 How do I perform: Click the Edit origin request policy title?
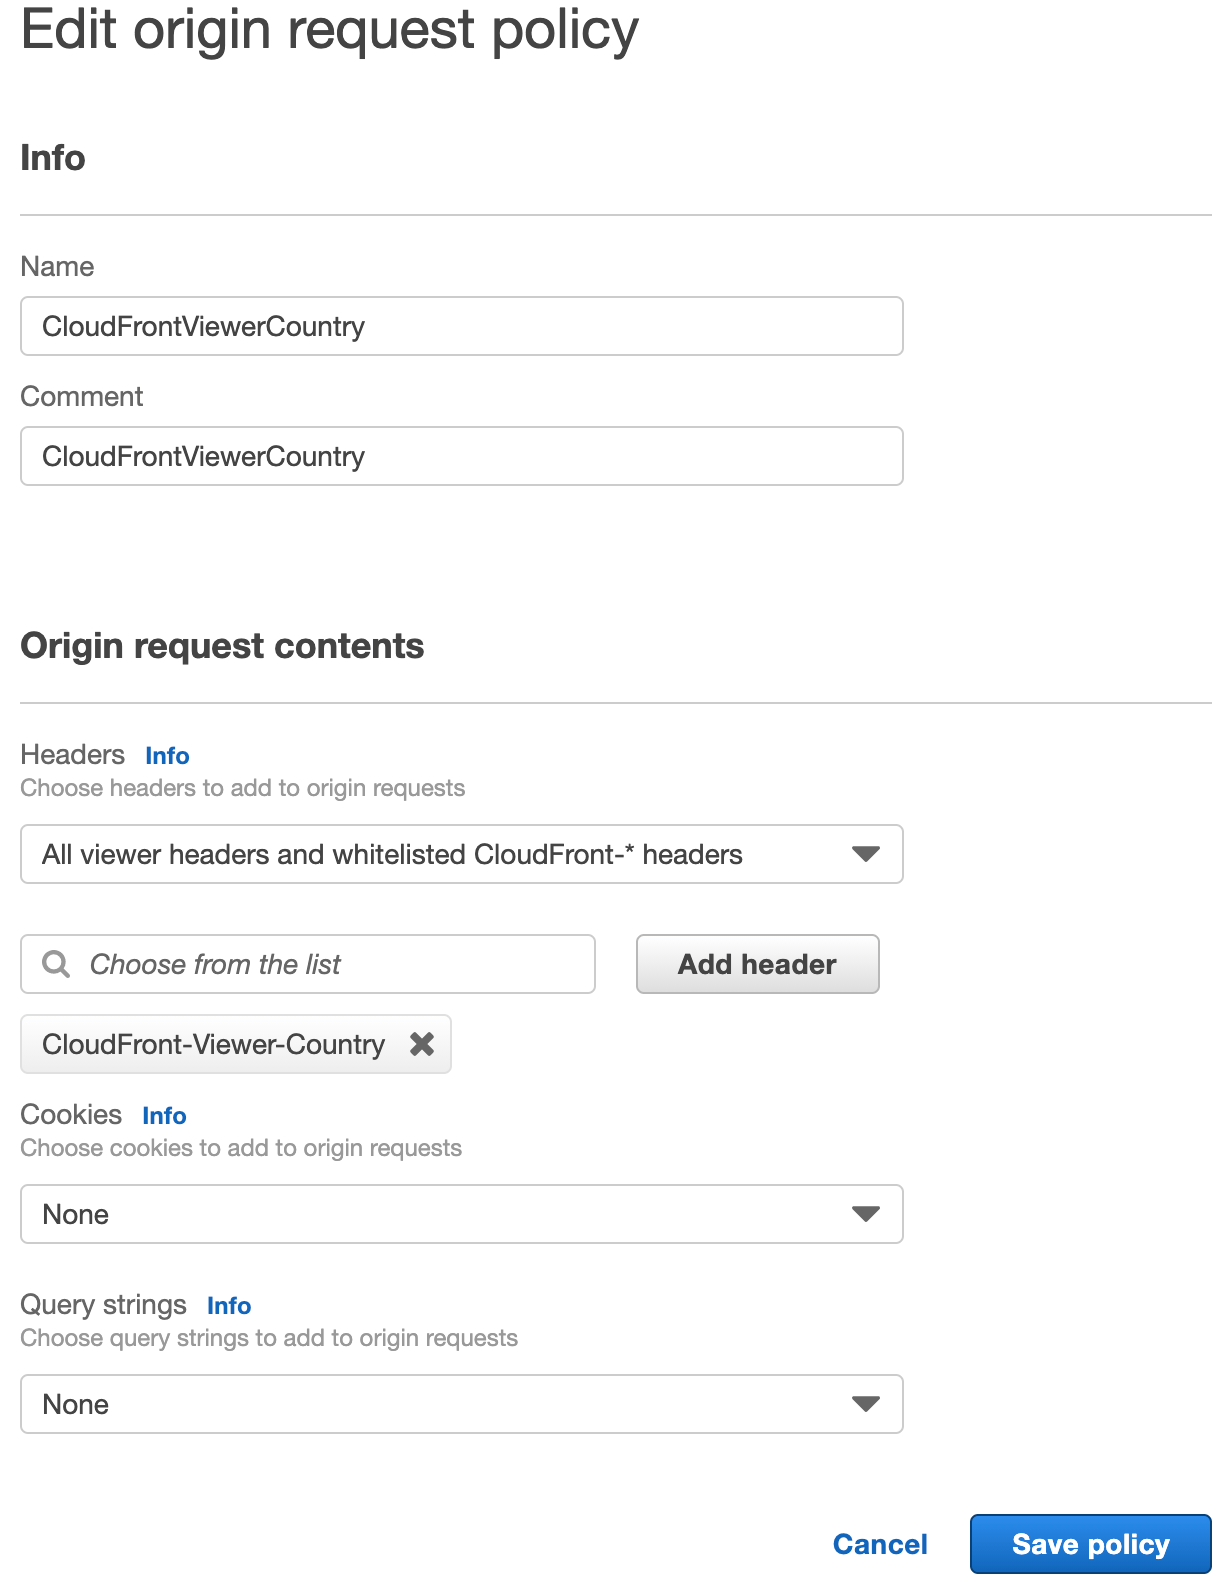click(x=330, y=30)
